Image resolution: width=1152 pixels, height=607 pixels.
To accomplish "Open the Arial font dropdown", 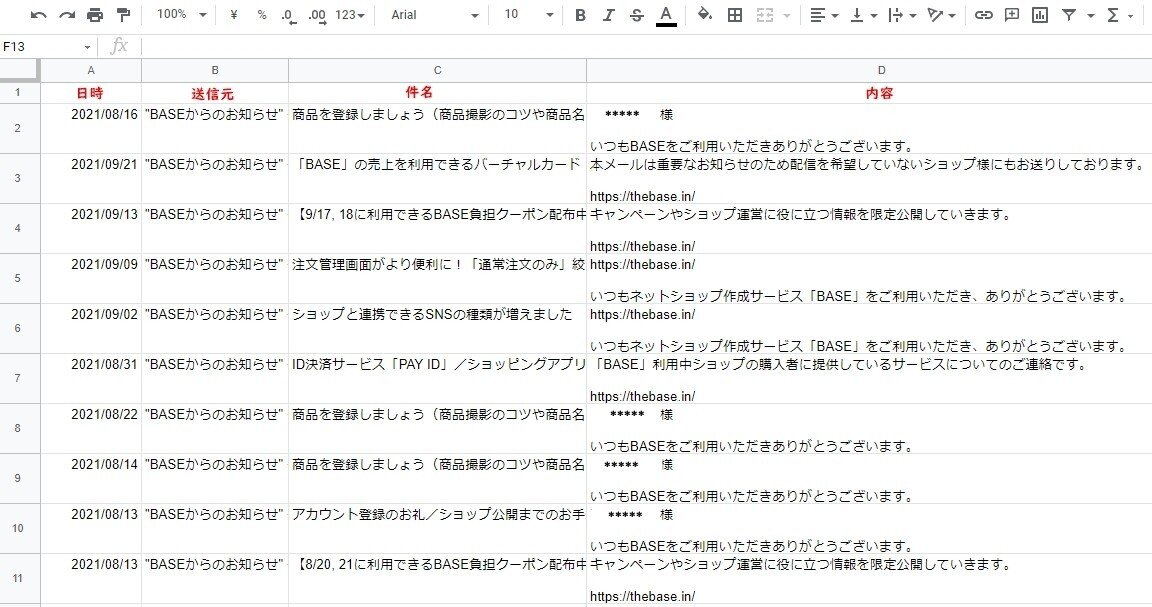I will point(430,15).
